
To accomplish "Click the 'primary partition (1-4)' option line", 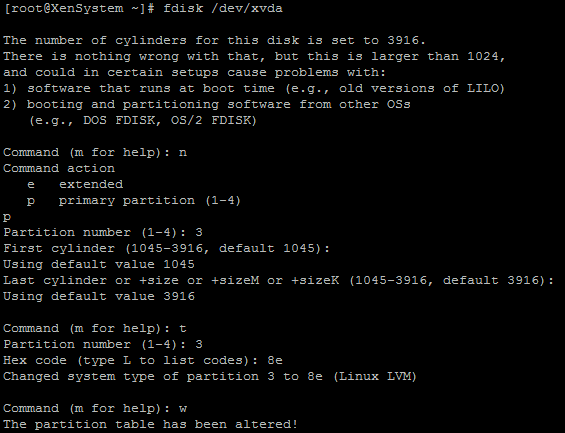I will coord(134,201).
